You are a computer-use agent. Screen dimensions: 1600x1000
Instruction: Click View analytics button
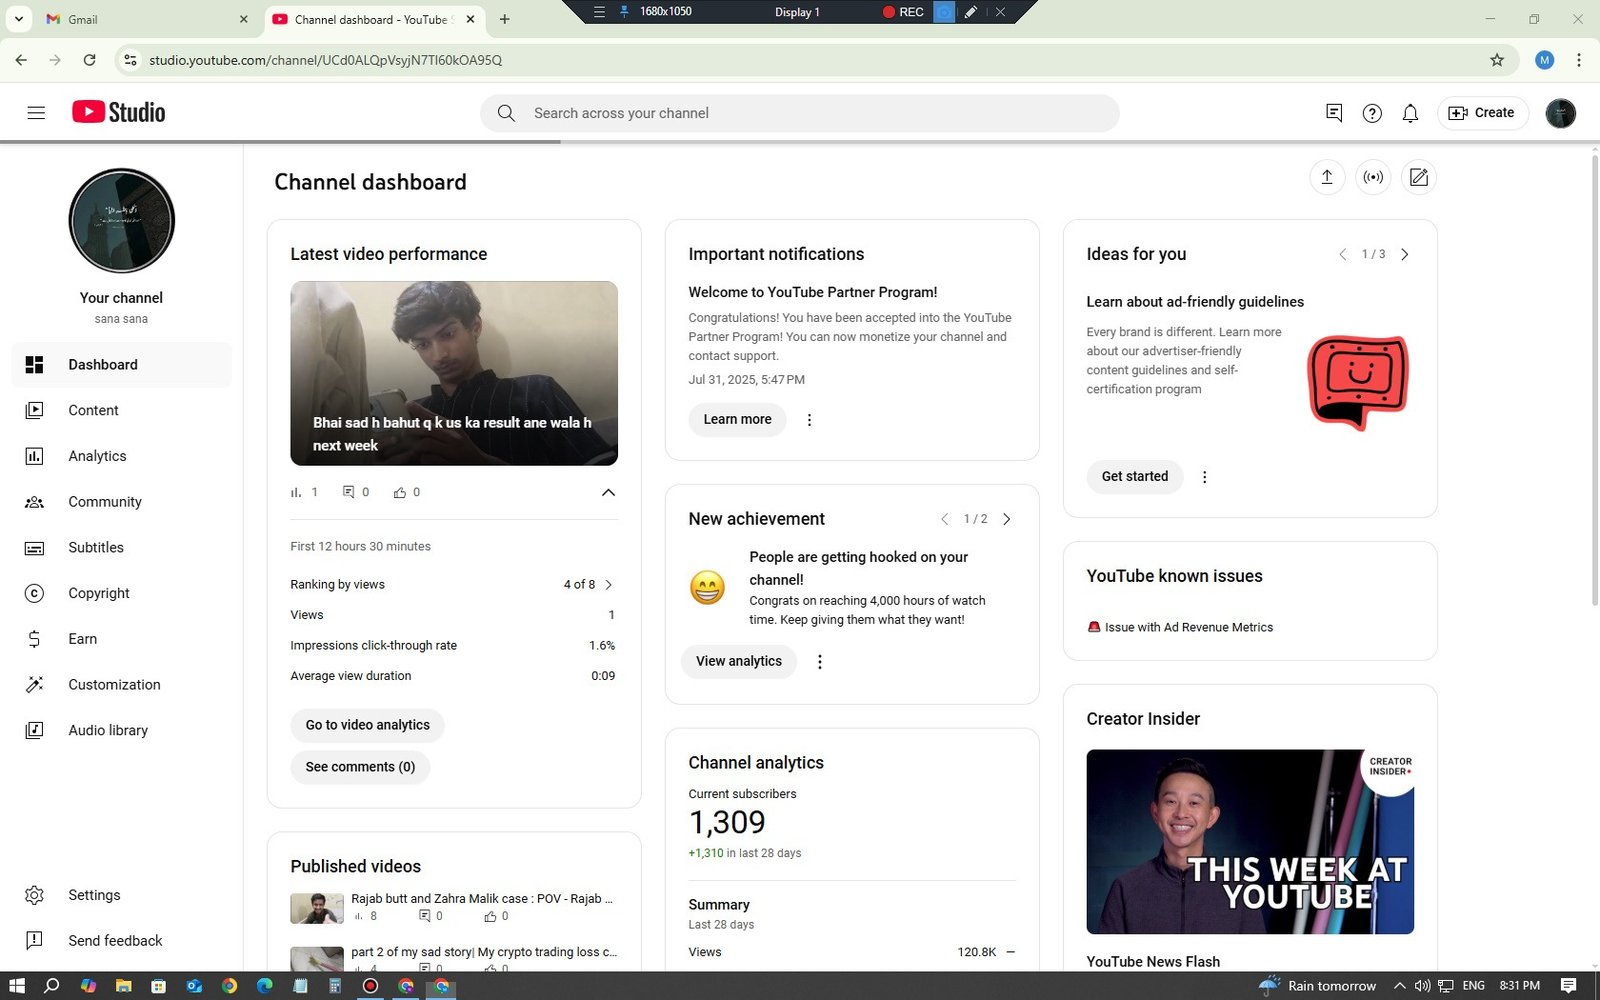tap(739, 662)
